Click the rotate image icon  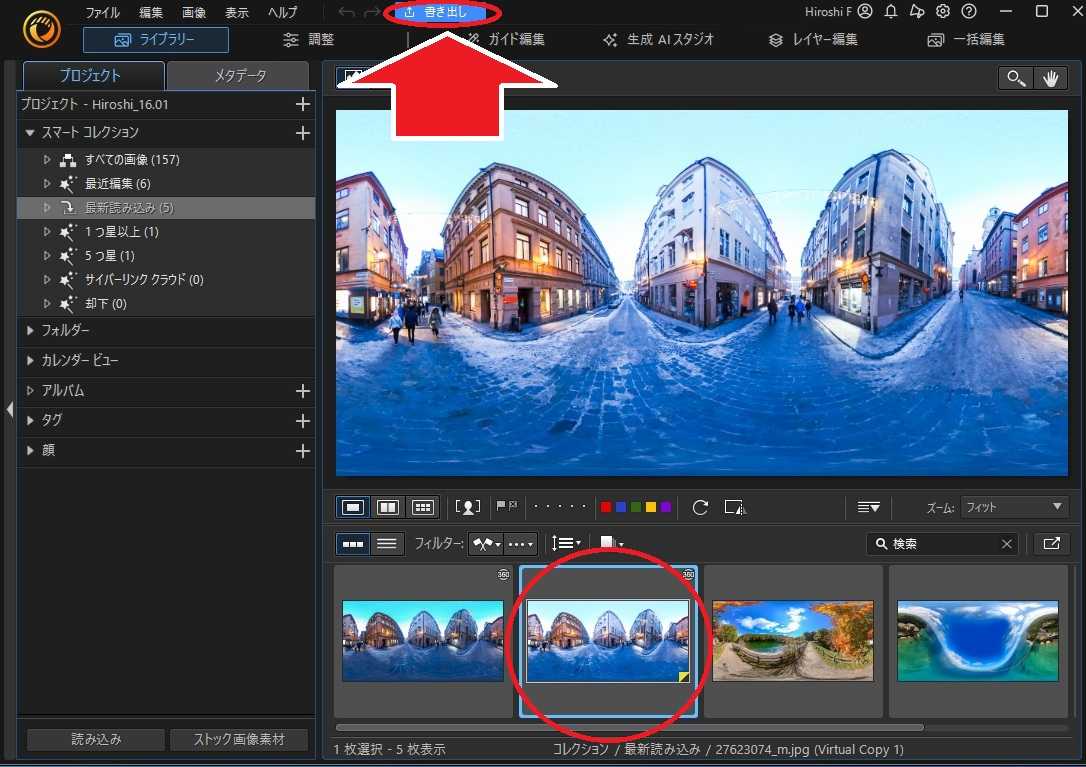(x=699, y=507)
